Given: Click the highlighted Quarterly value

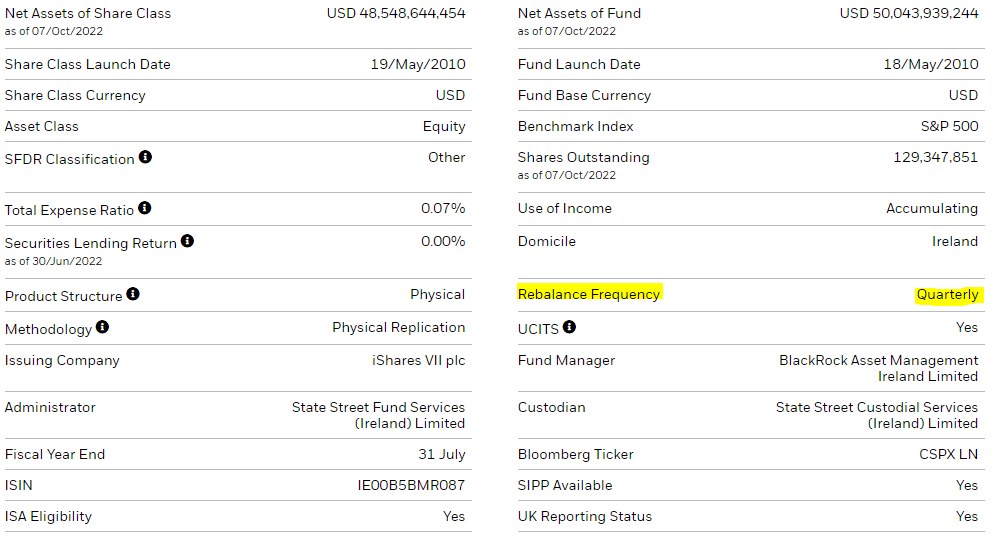Looking at the screenshot, I should click(x=947, y=295).
